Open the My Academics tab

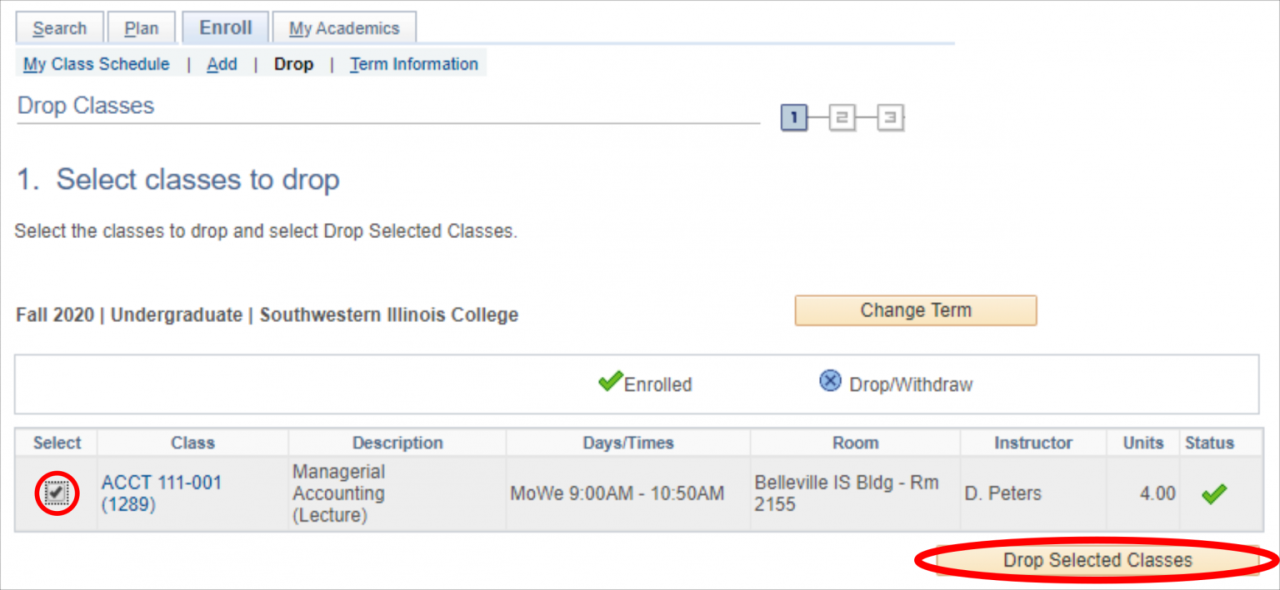pos(345,27)
